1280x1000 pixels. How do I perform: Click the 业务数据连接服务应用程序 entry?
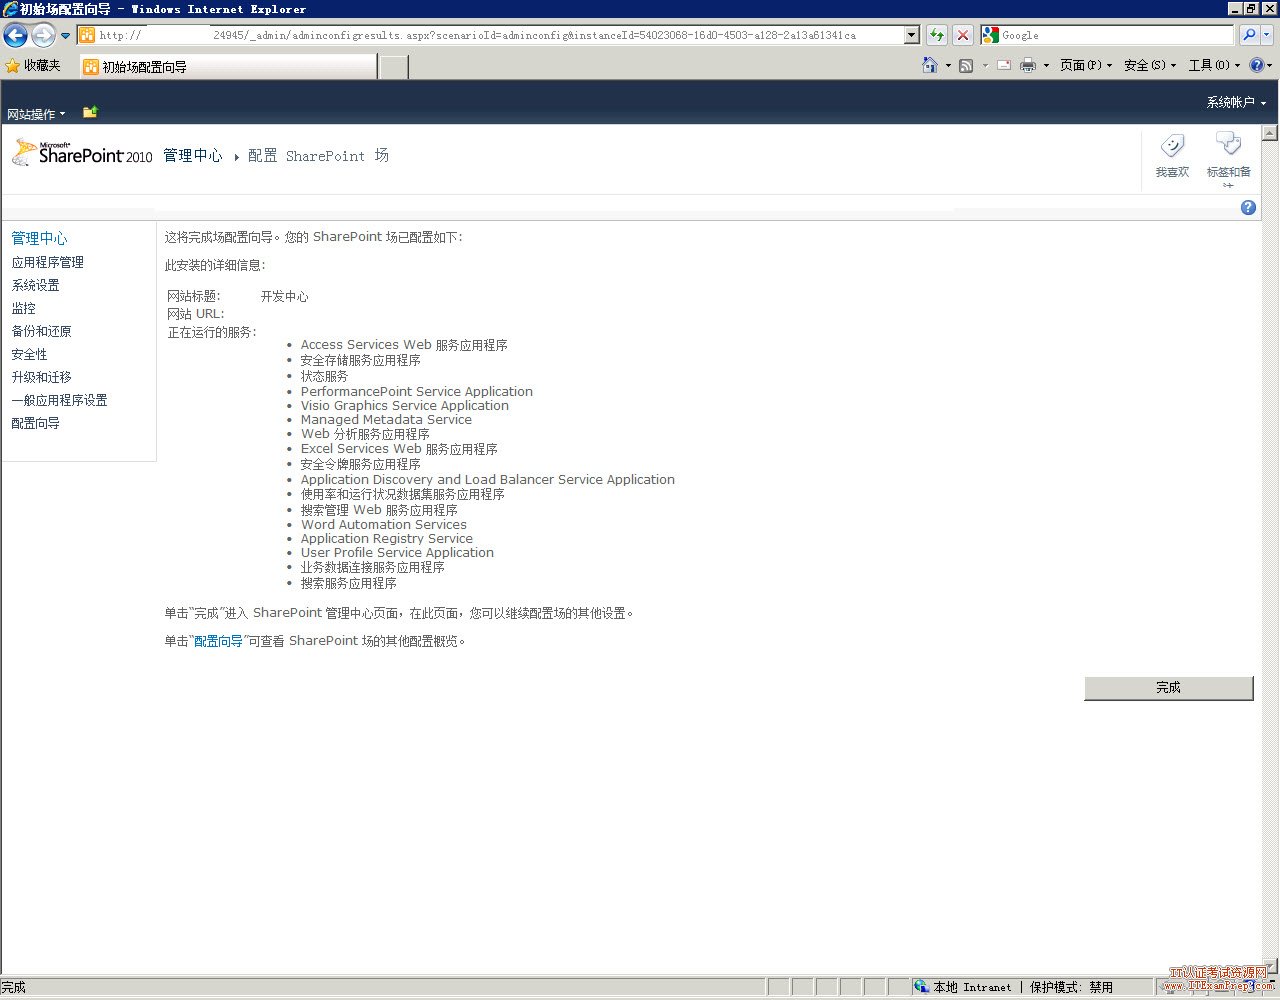[372, 567]
